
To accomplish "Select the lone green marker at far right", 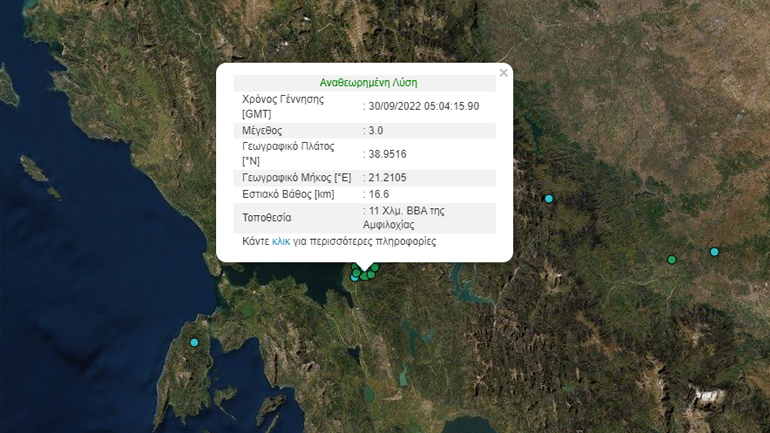I will point(672,260).
